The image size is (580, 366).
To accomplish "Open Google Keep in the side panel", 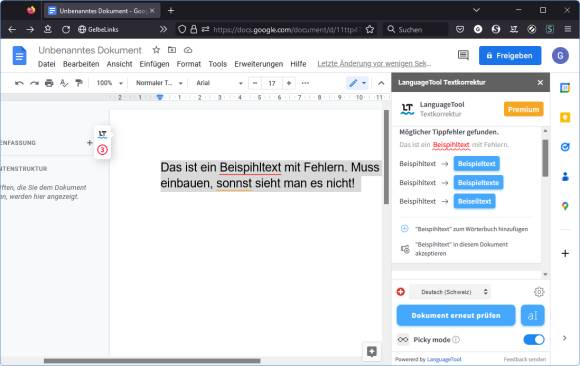I will click(565, 117).
